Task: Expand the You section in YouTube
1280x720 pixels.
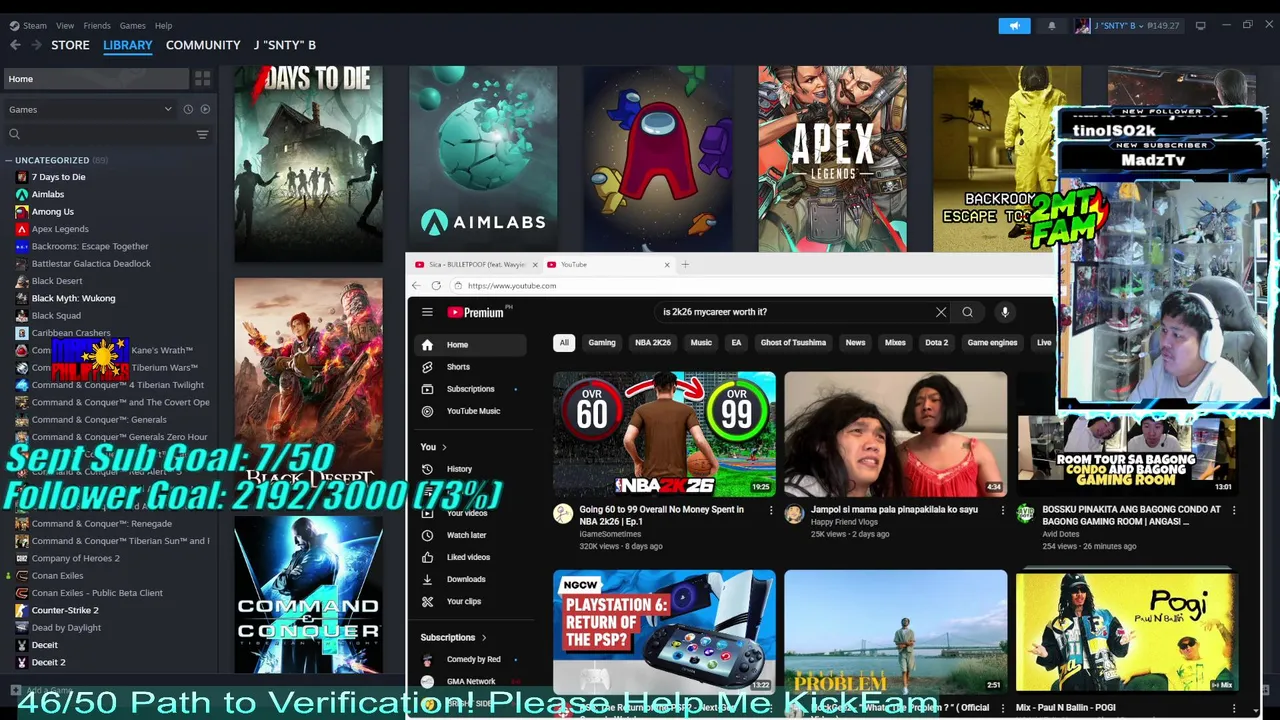Action: tap(433, 447)
